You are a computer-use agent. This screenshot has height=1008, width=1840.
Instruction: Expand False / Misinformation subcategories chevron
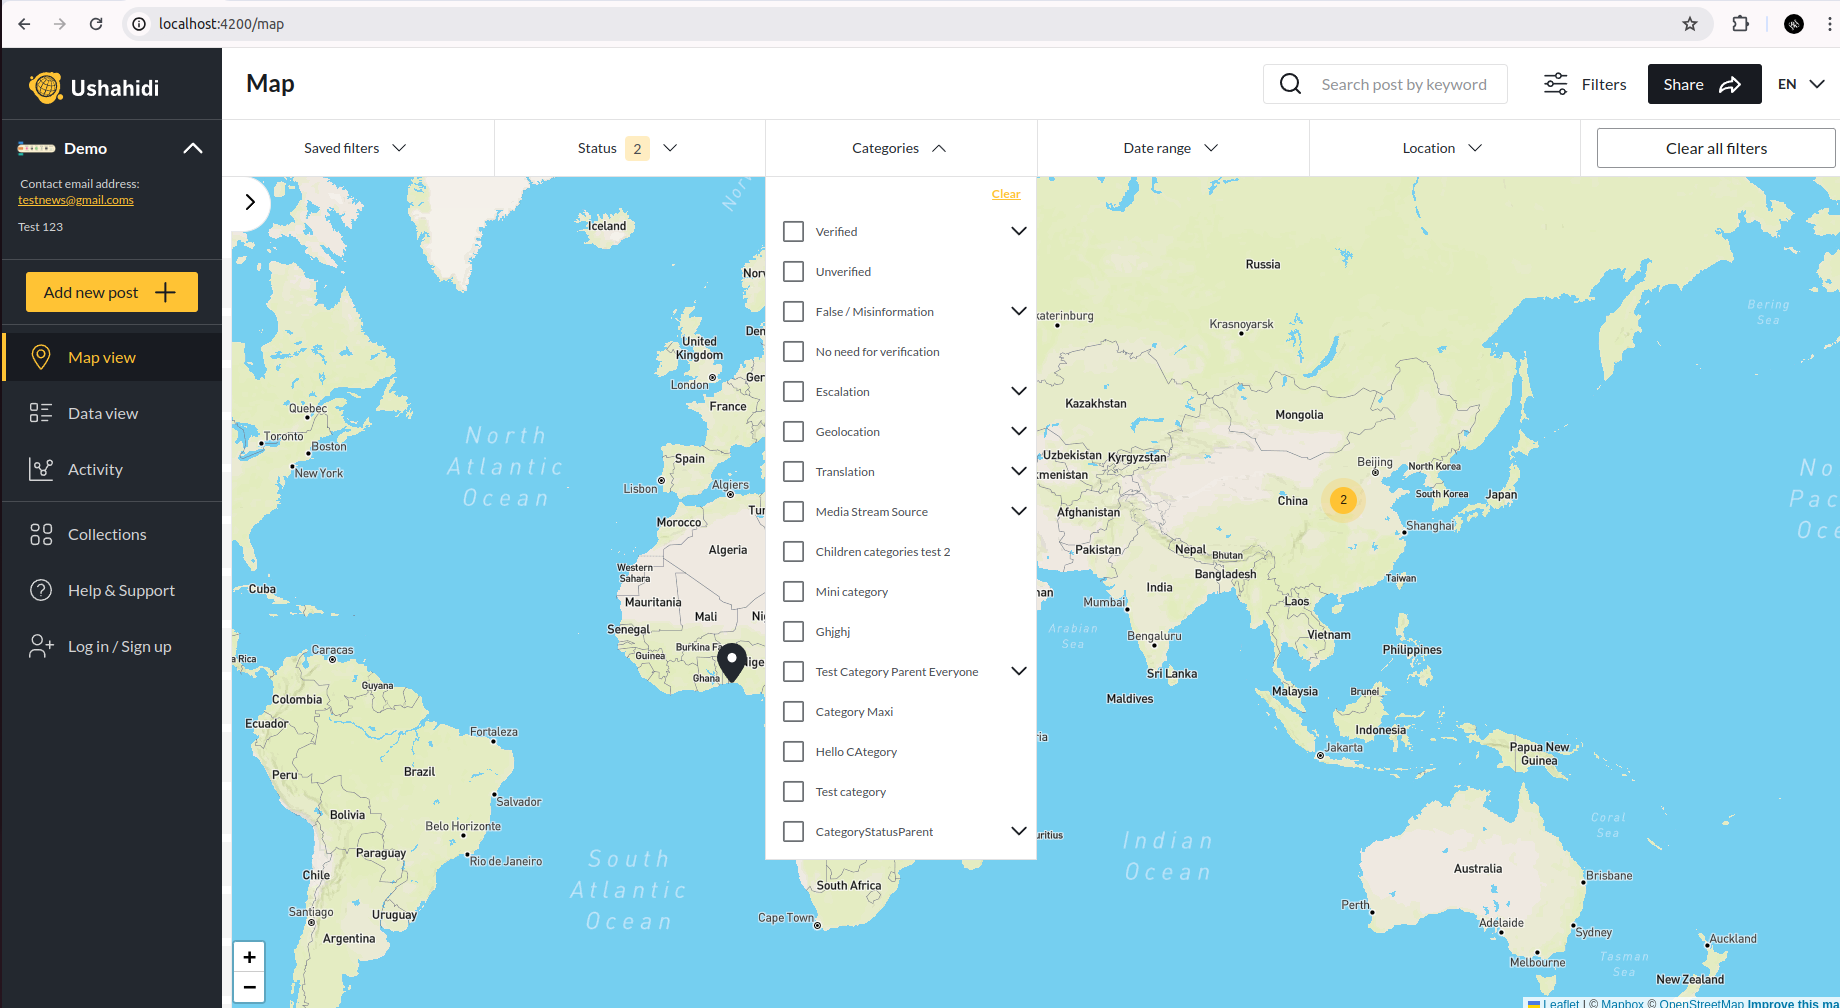tap(1019, 311)
